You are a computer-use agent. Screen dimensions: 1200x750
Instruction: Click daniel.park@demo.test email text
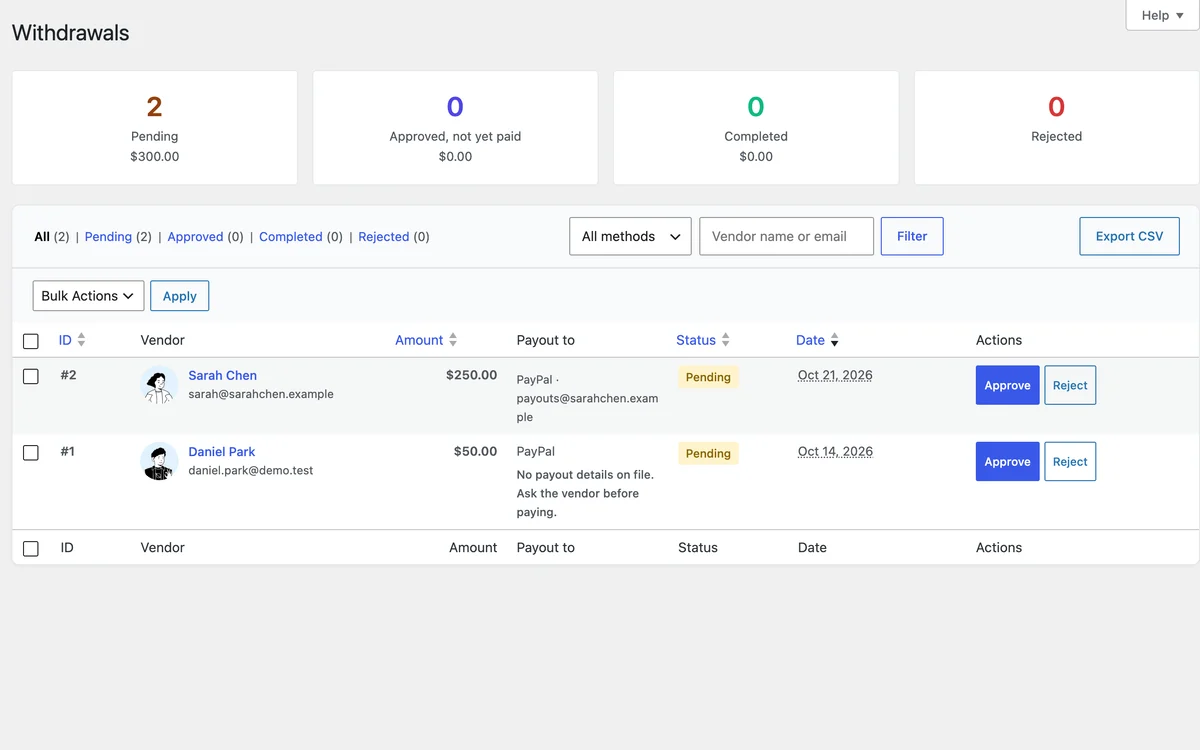251,470
